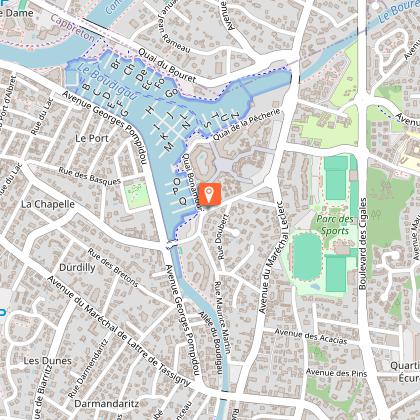This screenshot has height=420, width=420.
Task: Click the Rue des Bretons street label
Action: (x=113, y=267)
